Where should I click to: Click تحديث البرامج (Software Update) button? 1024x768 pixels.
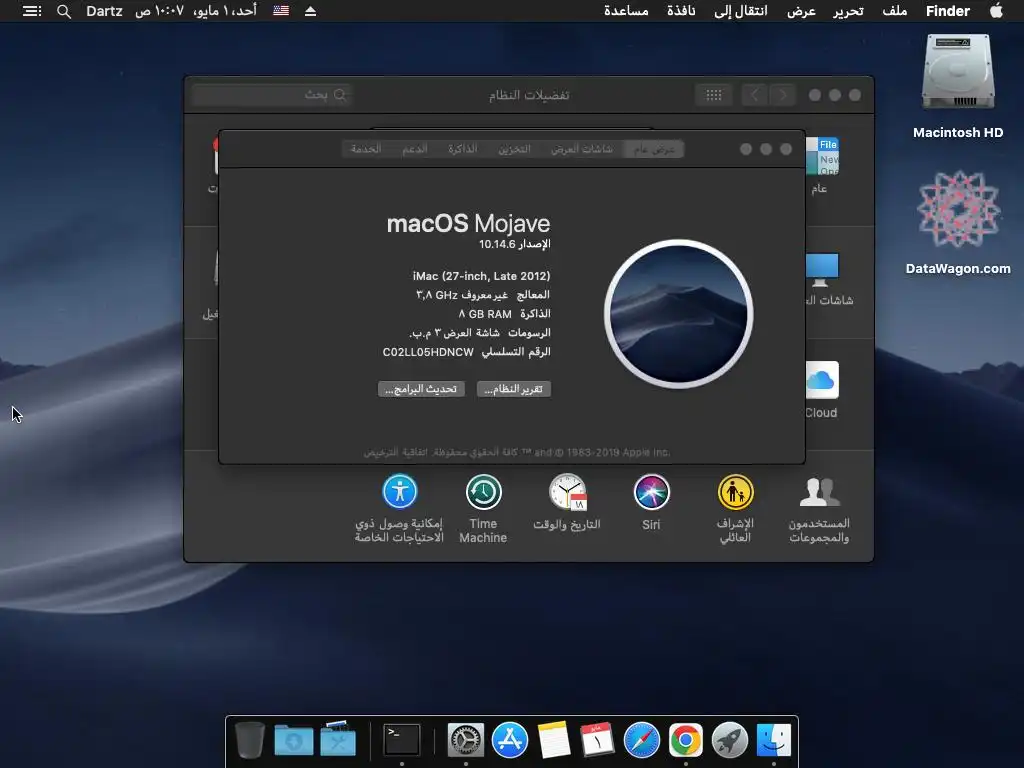coord(421,389)
